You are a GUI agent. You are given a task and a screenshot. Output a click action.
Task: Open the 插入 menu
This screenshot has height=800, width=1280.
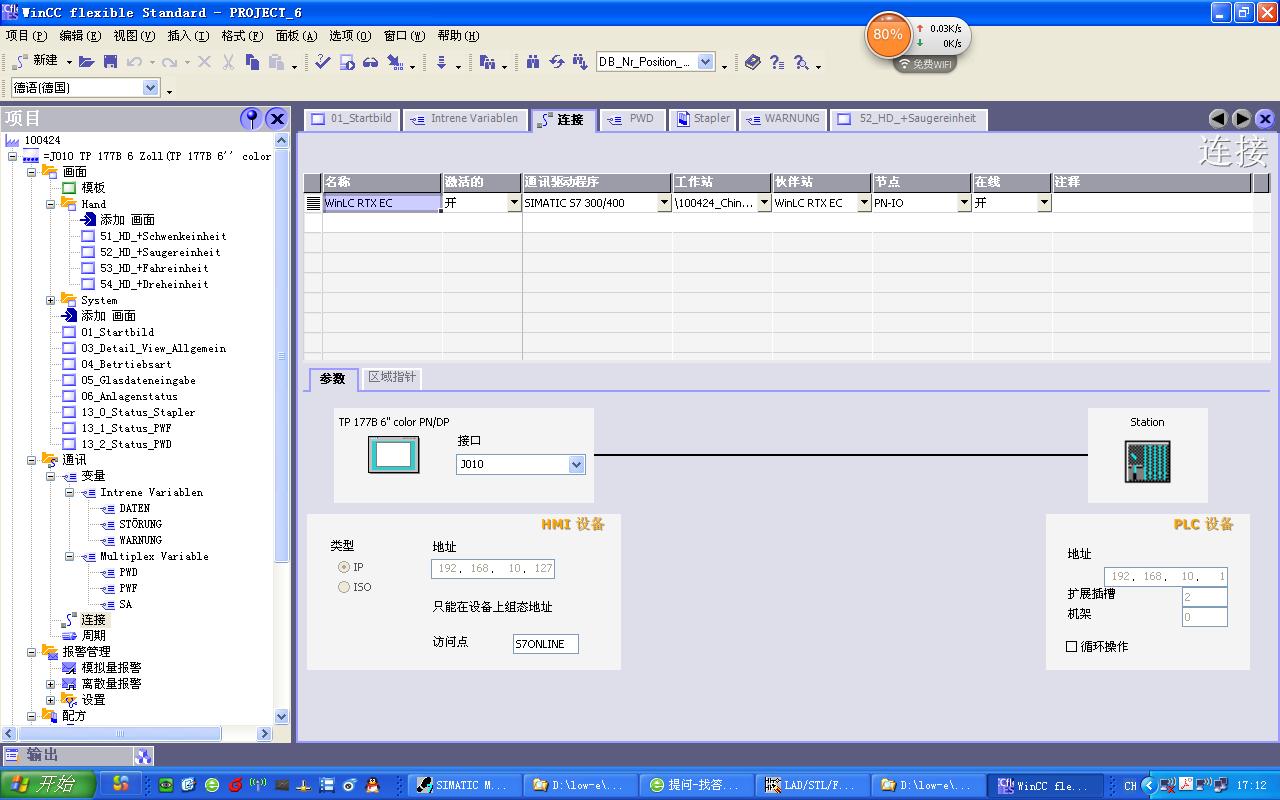(188, 35)
